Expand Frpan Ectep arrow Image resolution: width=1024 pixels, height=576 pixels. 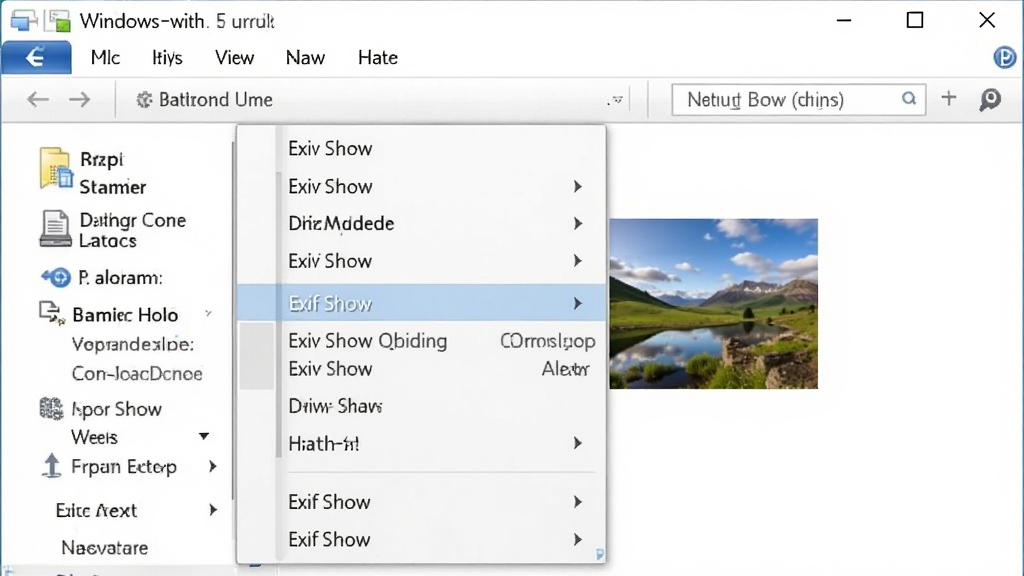(213, 466)
